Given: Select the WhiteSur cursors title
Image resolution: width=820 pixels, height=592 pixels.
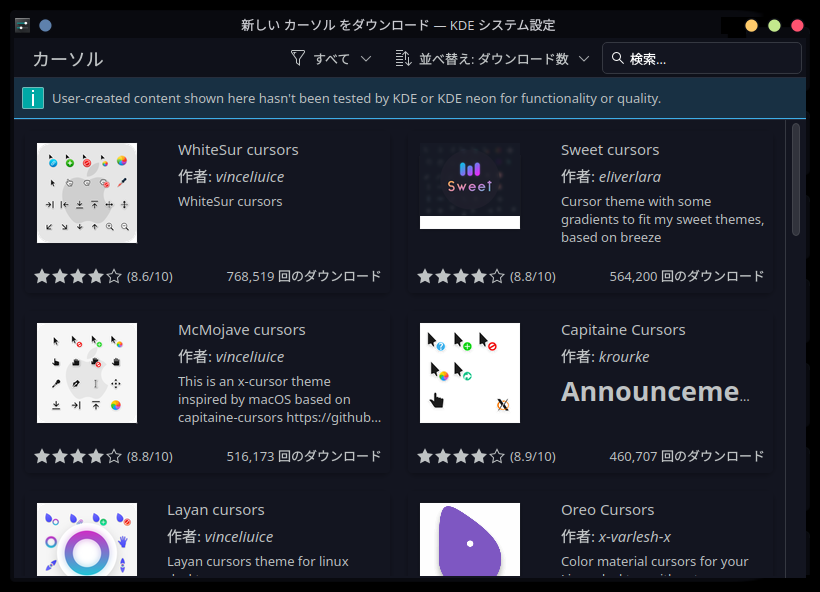Looking at the screenshot, I should coord(238,150).
